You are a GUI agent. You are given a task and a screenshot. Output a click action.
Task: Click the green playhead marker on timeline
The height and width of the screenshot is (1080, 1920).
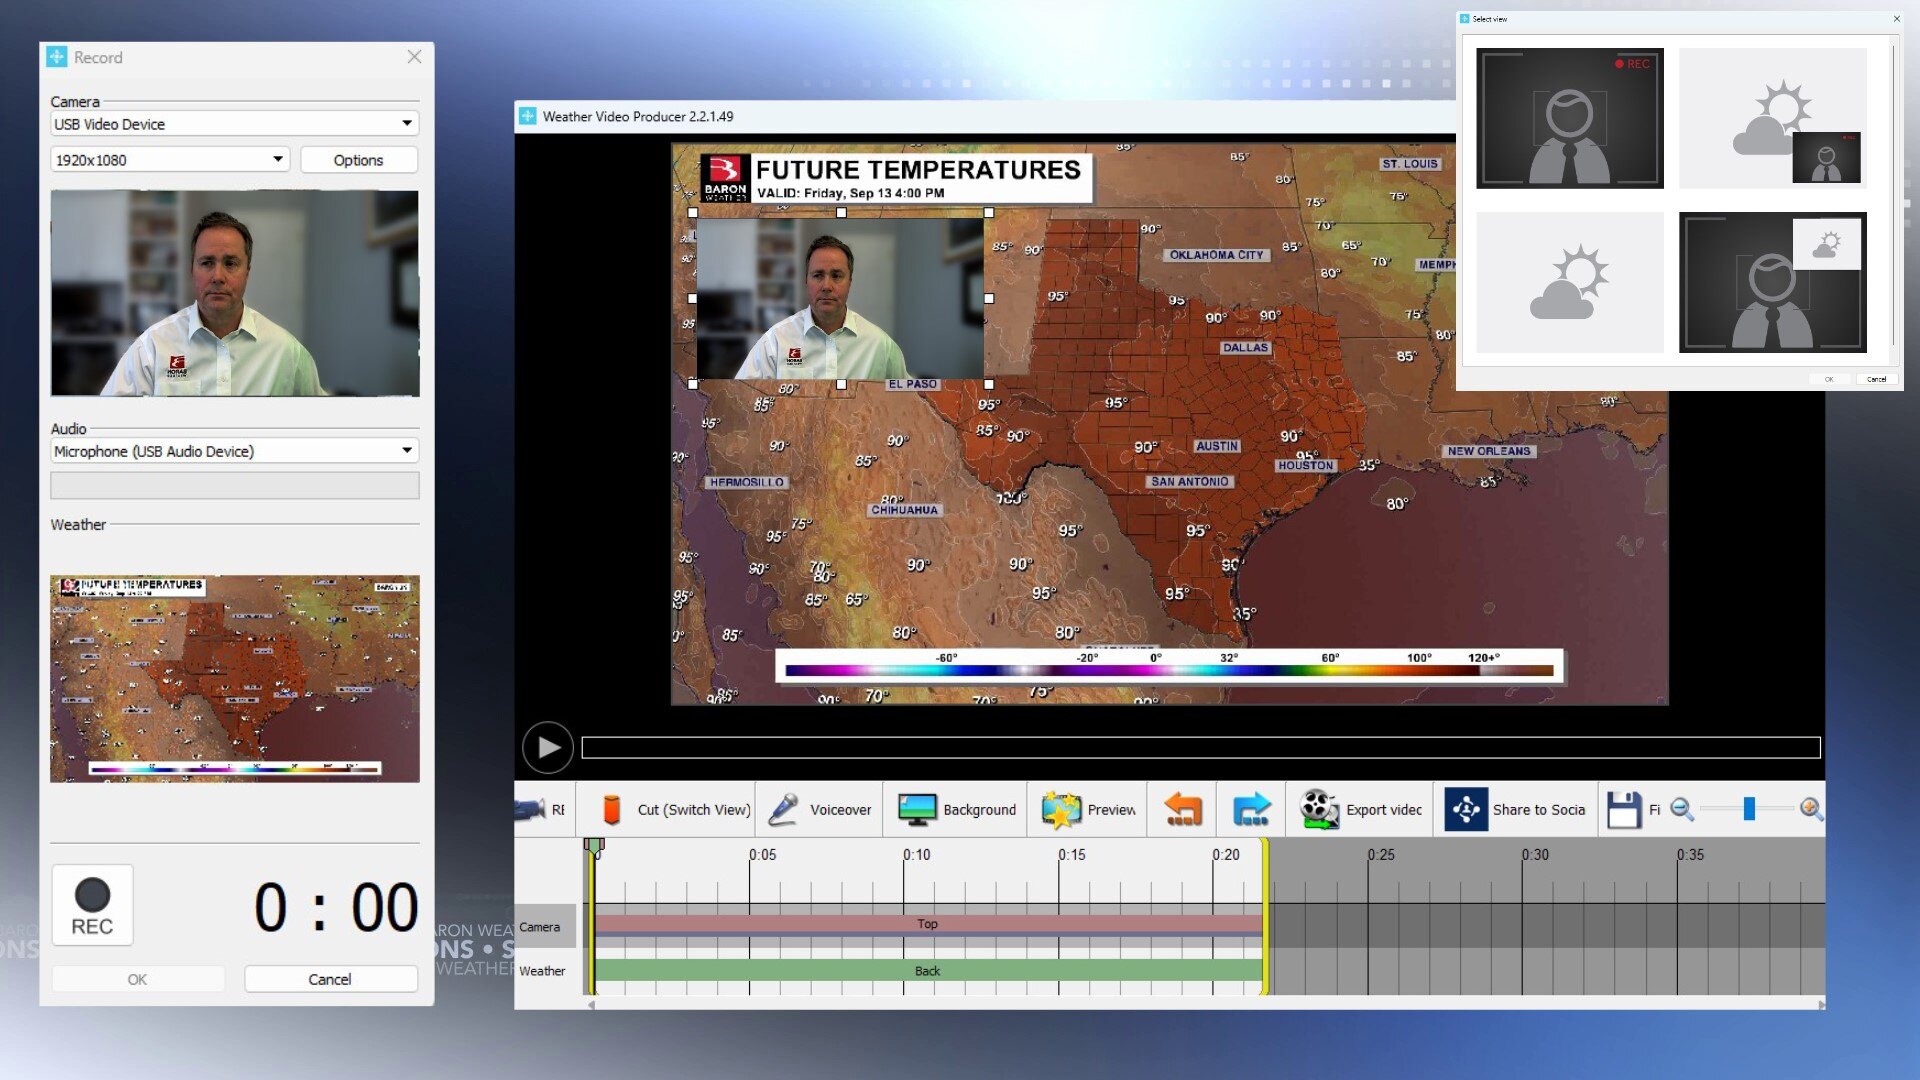tap(594, 848)
